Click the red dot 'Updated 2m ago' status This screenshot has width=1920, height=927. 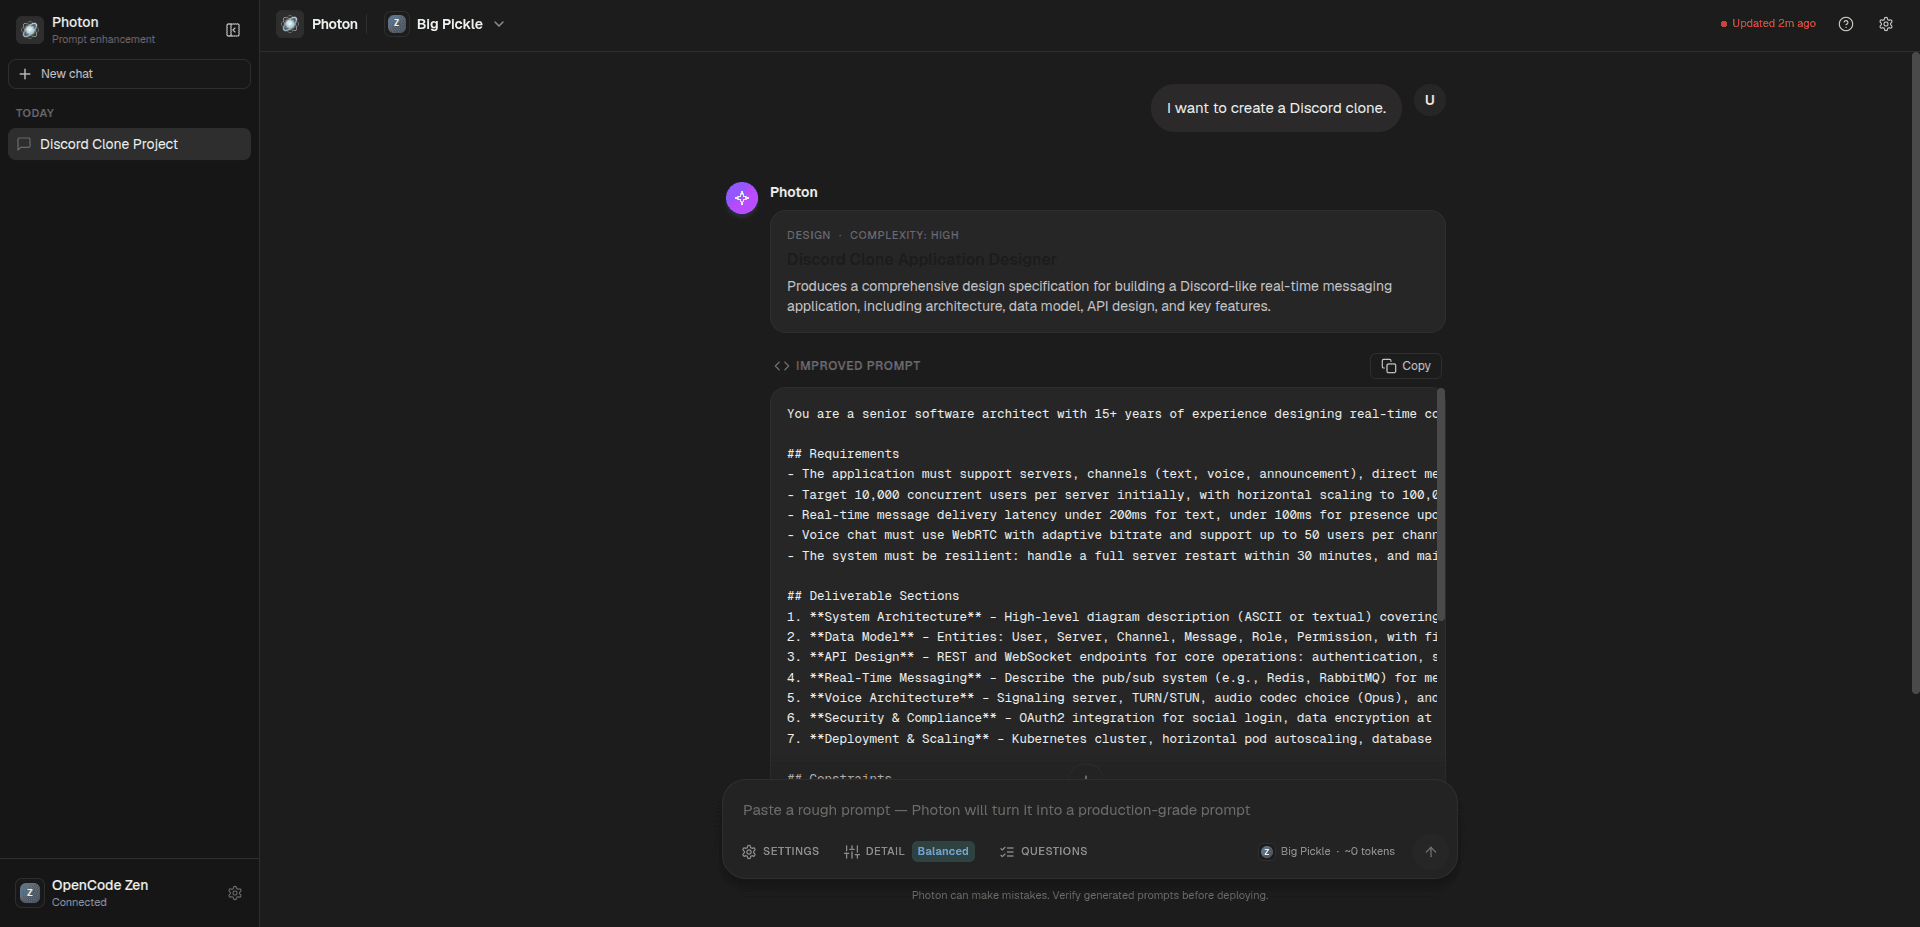tap(1768, 24)
